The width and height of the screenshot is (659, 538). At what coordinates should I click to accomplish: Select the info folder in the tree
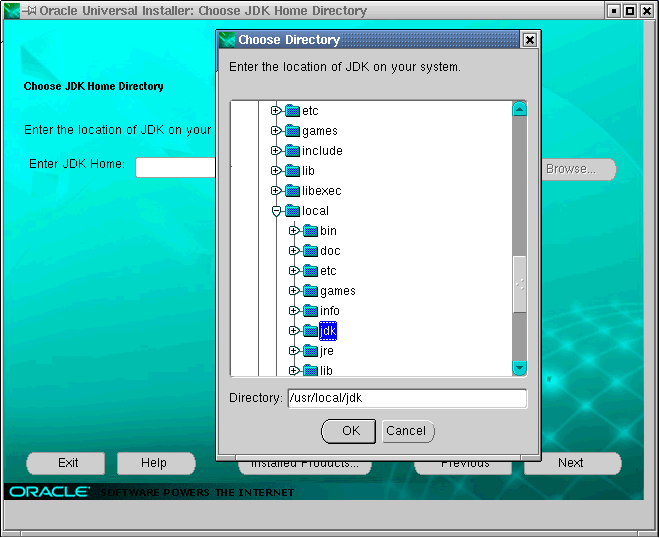[330, 311]
